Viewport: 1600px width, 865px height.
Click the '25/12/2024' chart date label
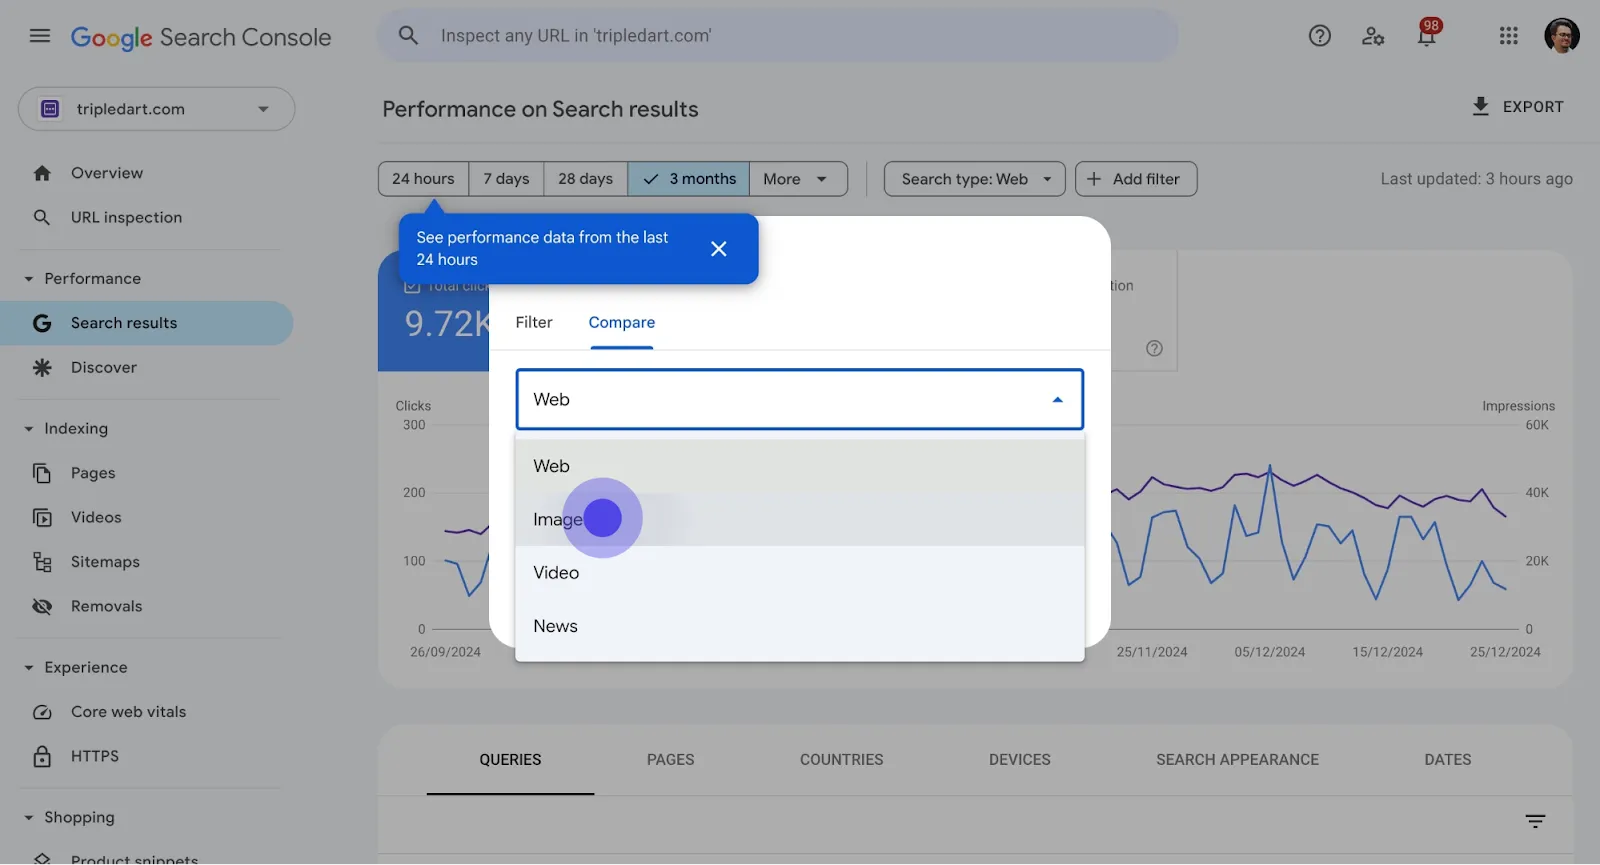click(1505, 652)
